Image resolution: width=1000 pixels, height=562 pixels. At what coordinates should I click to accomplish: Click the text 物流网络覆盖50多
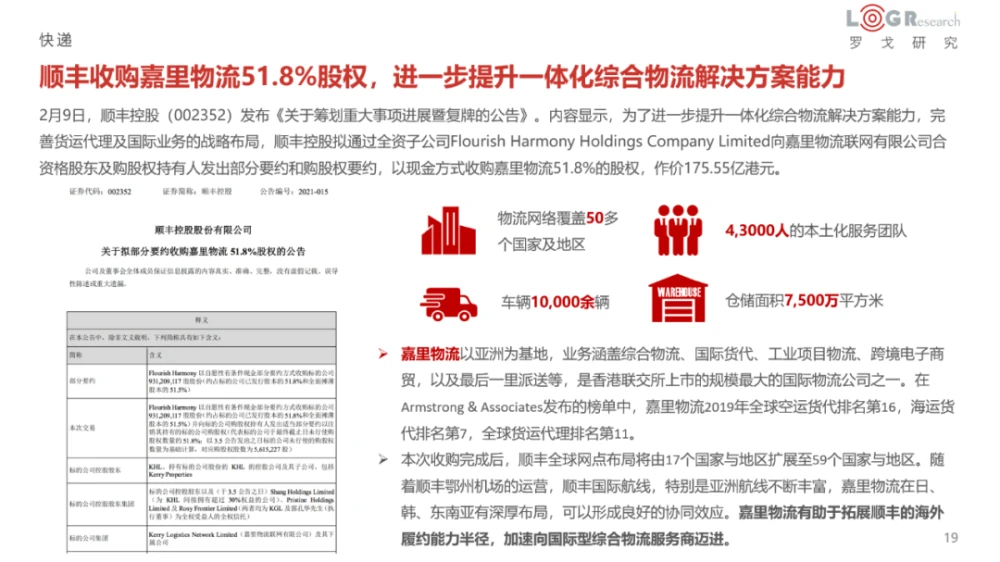(x=558, y=218)
